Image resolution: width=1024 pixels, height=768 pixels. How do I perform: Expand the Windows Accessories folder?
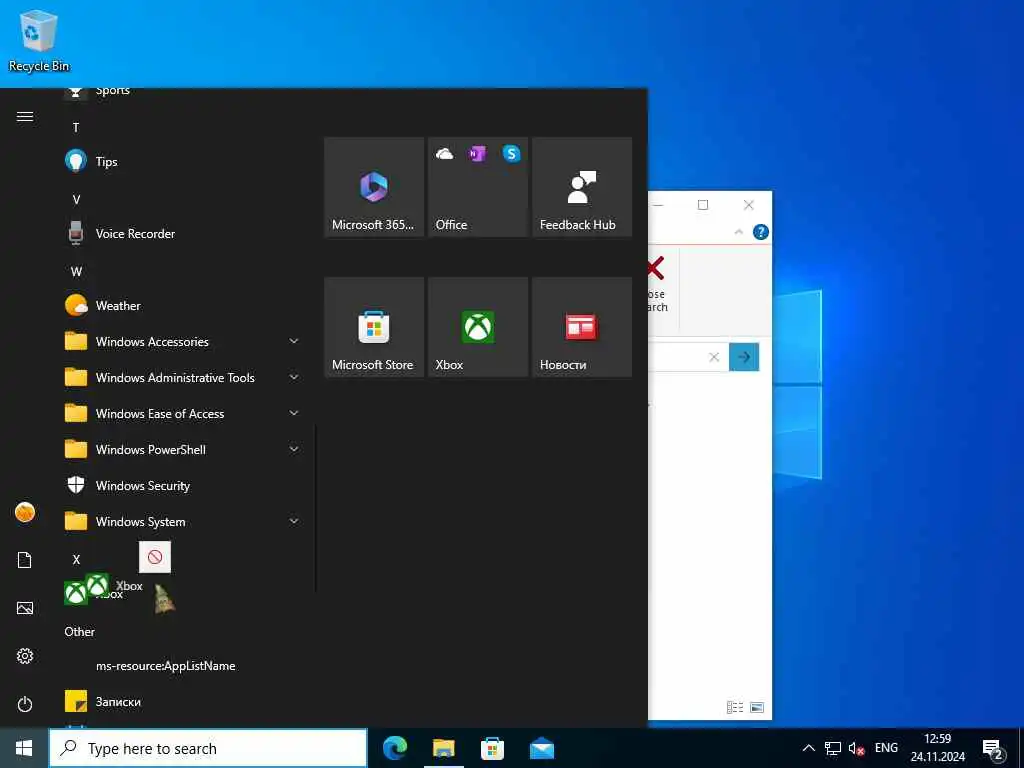(181, 341)
